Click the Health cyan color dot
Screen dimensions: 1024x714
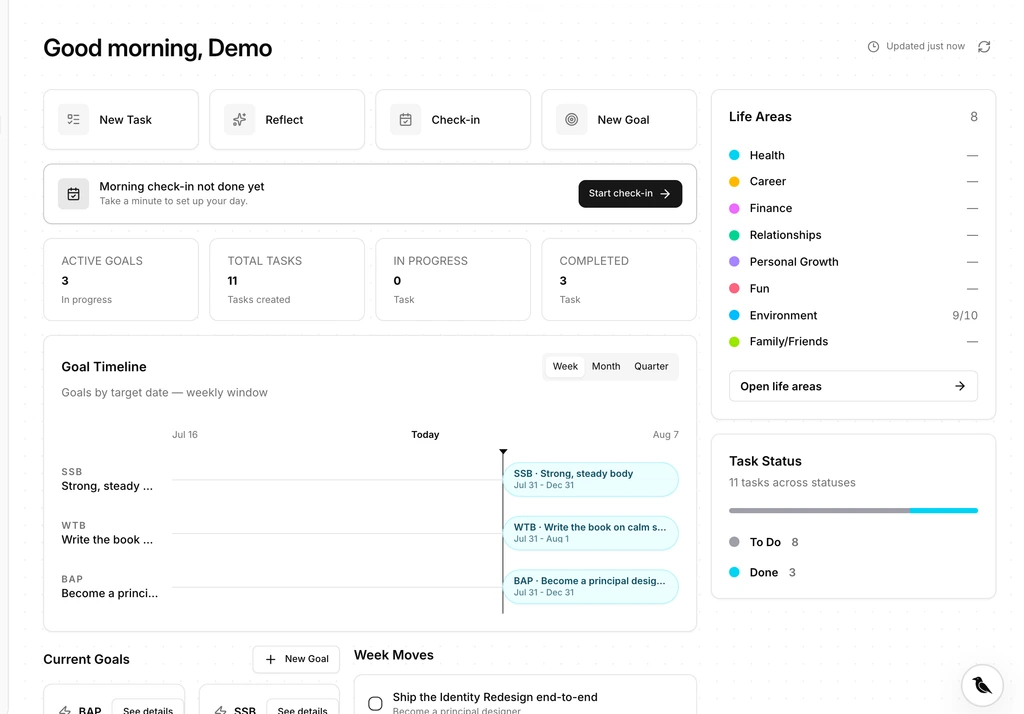(x=734, y=155)
